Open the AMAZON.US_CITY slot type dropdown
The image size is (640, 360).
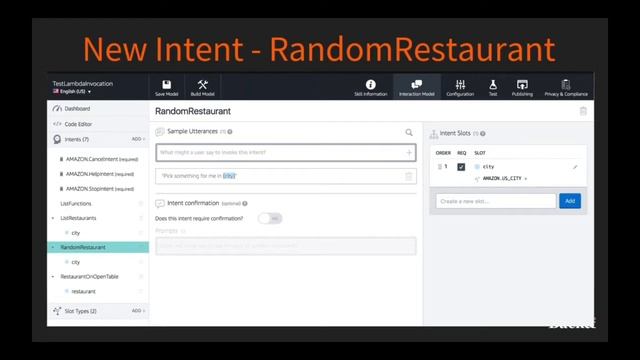pyautogui.click(x=505, y=179)
